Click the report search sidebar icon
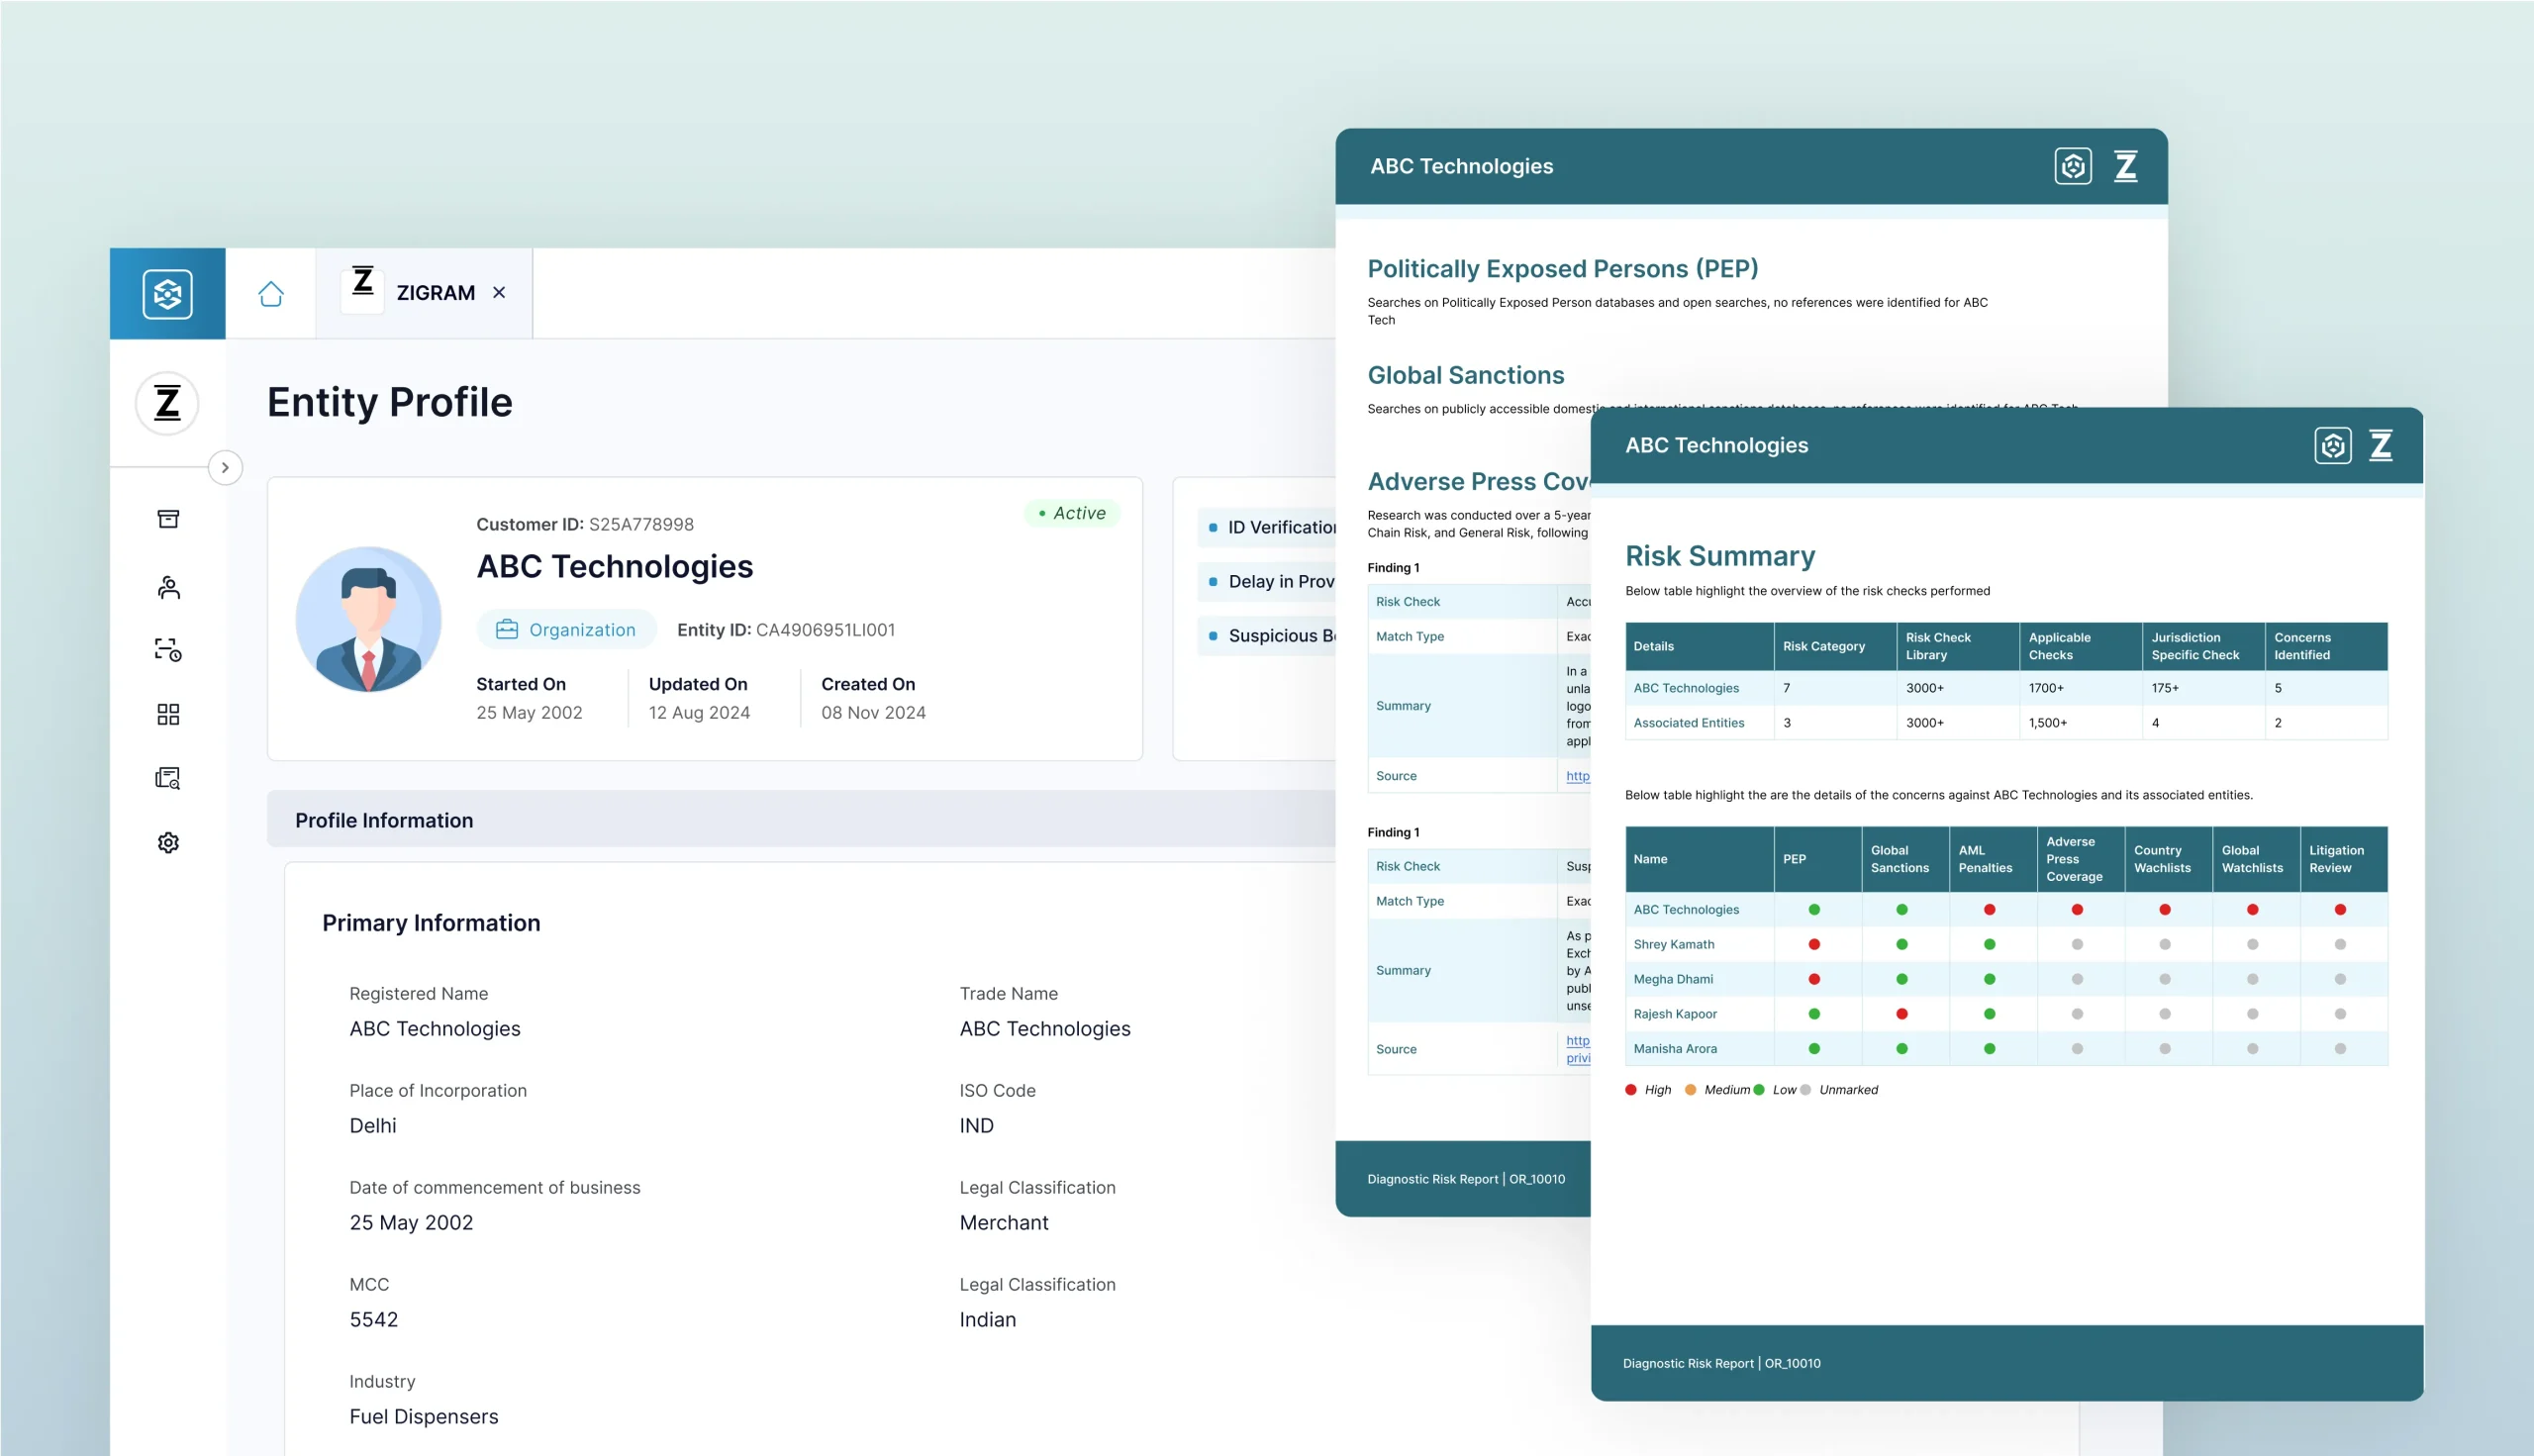 pos(168,778)
